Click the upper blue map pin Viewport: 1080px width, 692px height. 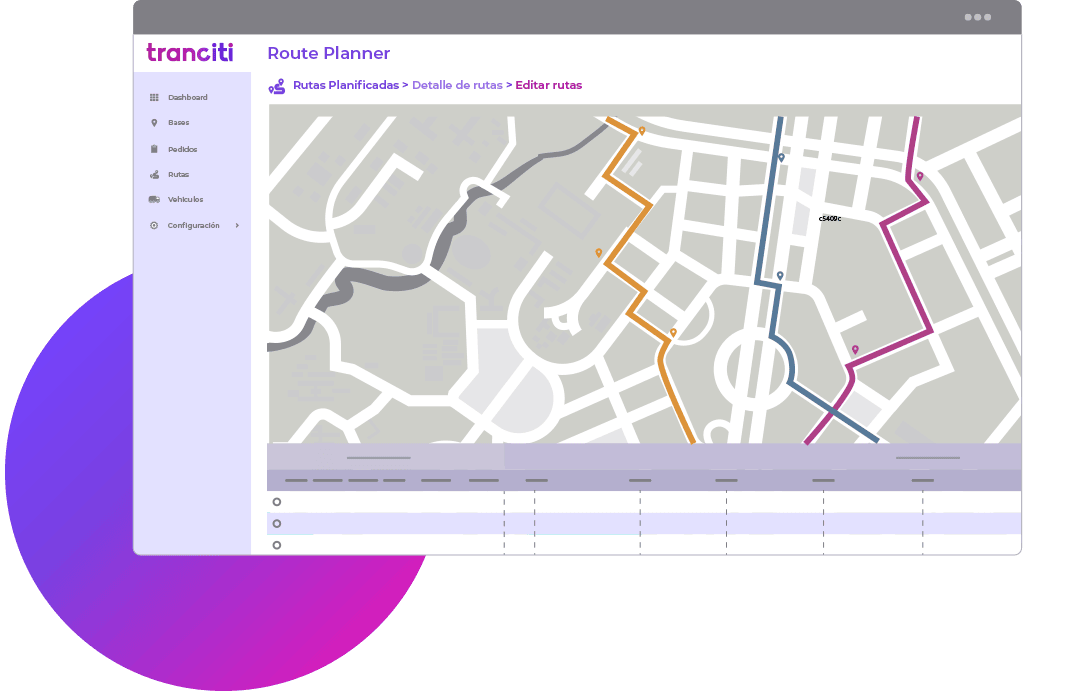point(781,158)
